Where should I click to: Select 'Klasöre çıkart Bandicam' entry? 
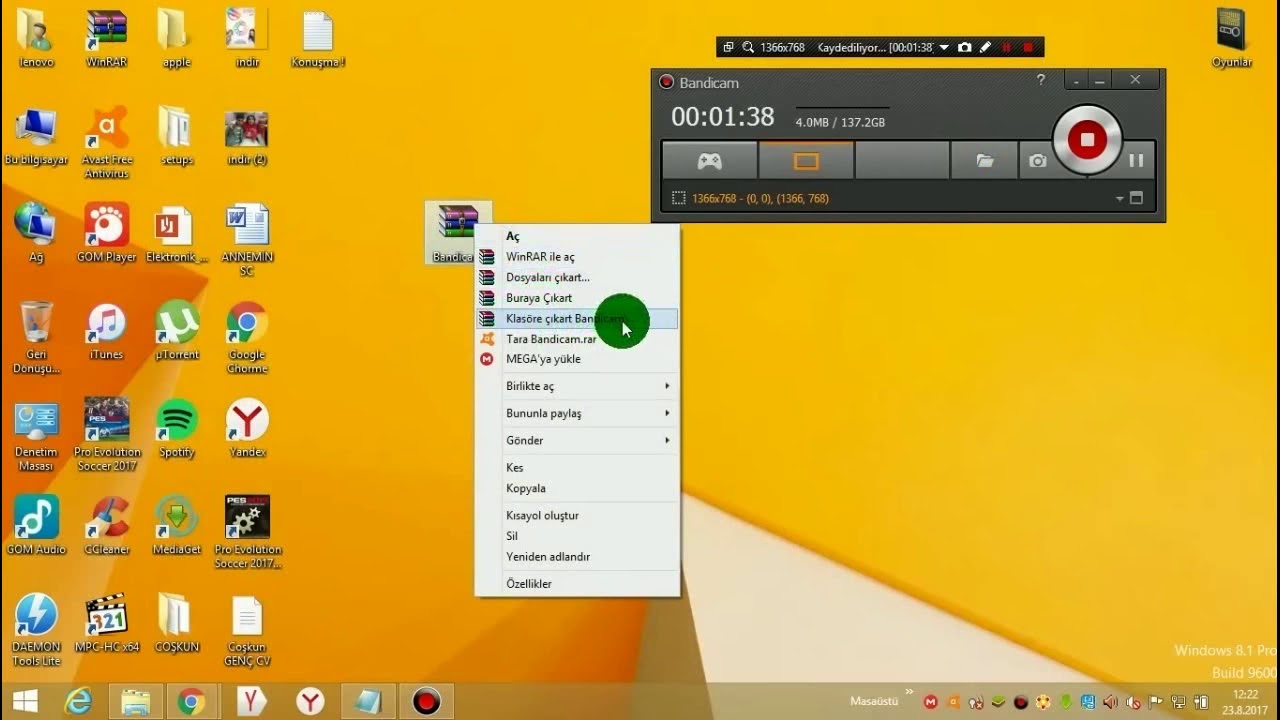[x=578, y=318]
